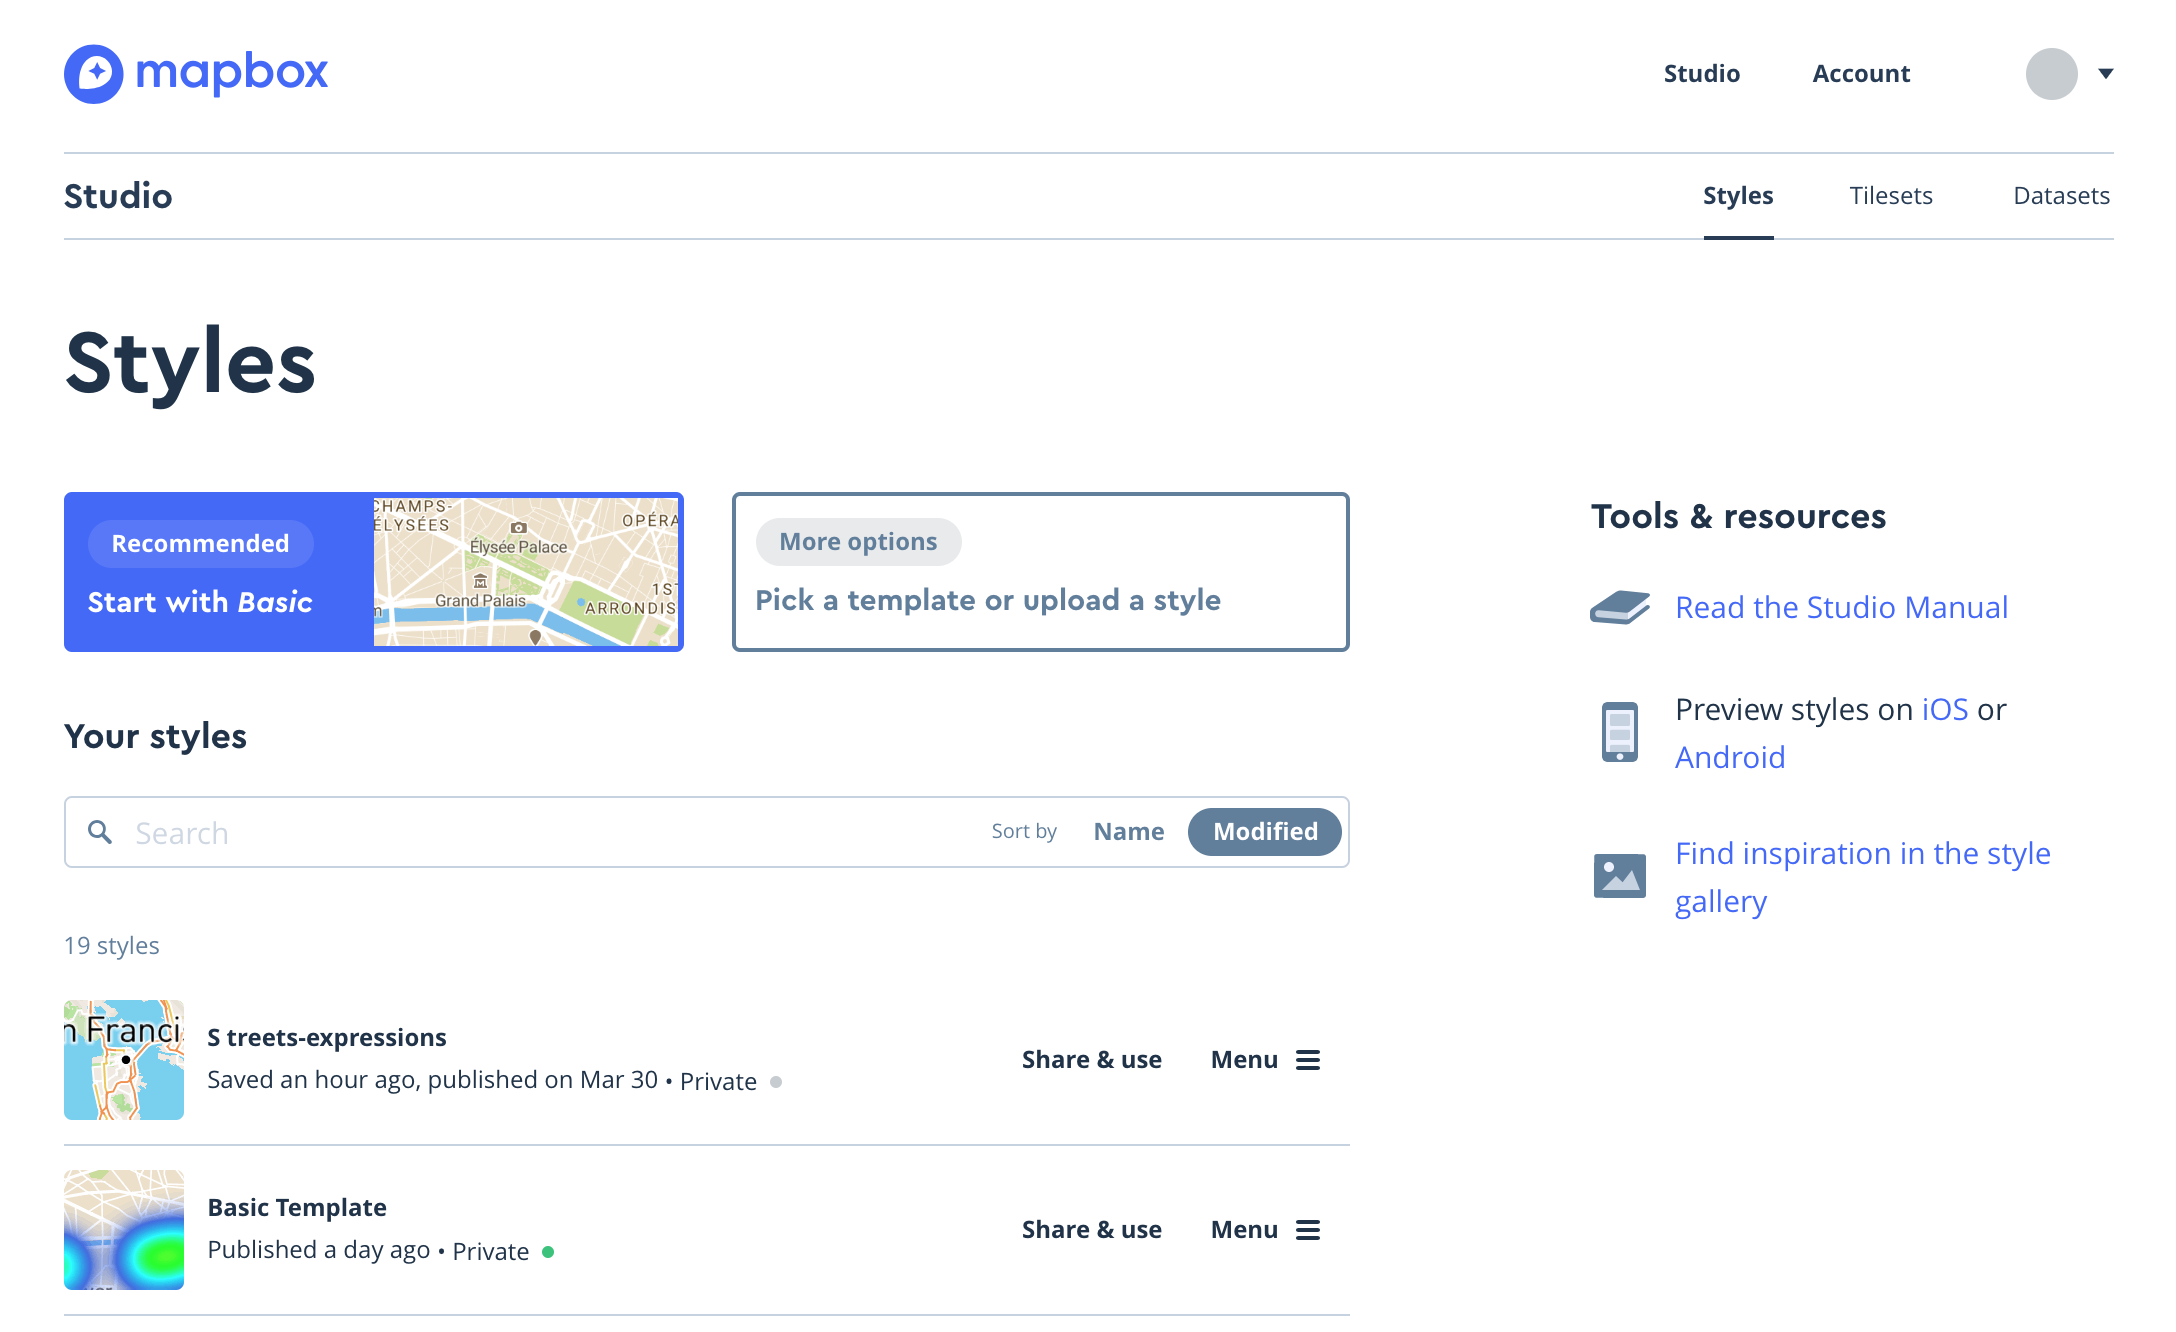Open the Studio nav link
The height and width of the screenshot is (1332, 2176).
click(1701, 74)
